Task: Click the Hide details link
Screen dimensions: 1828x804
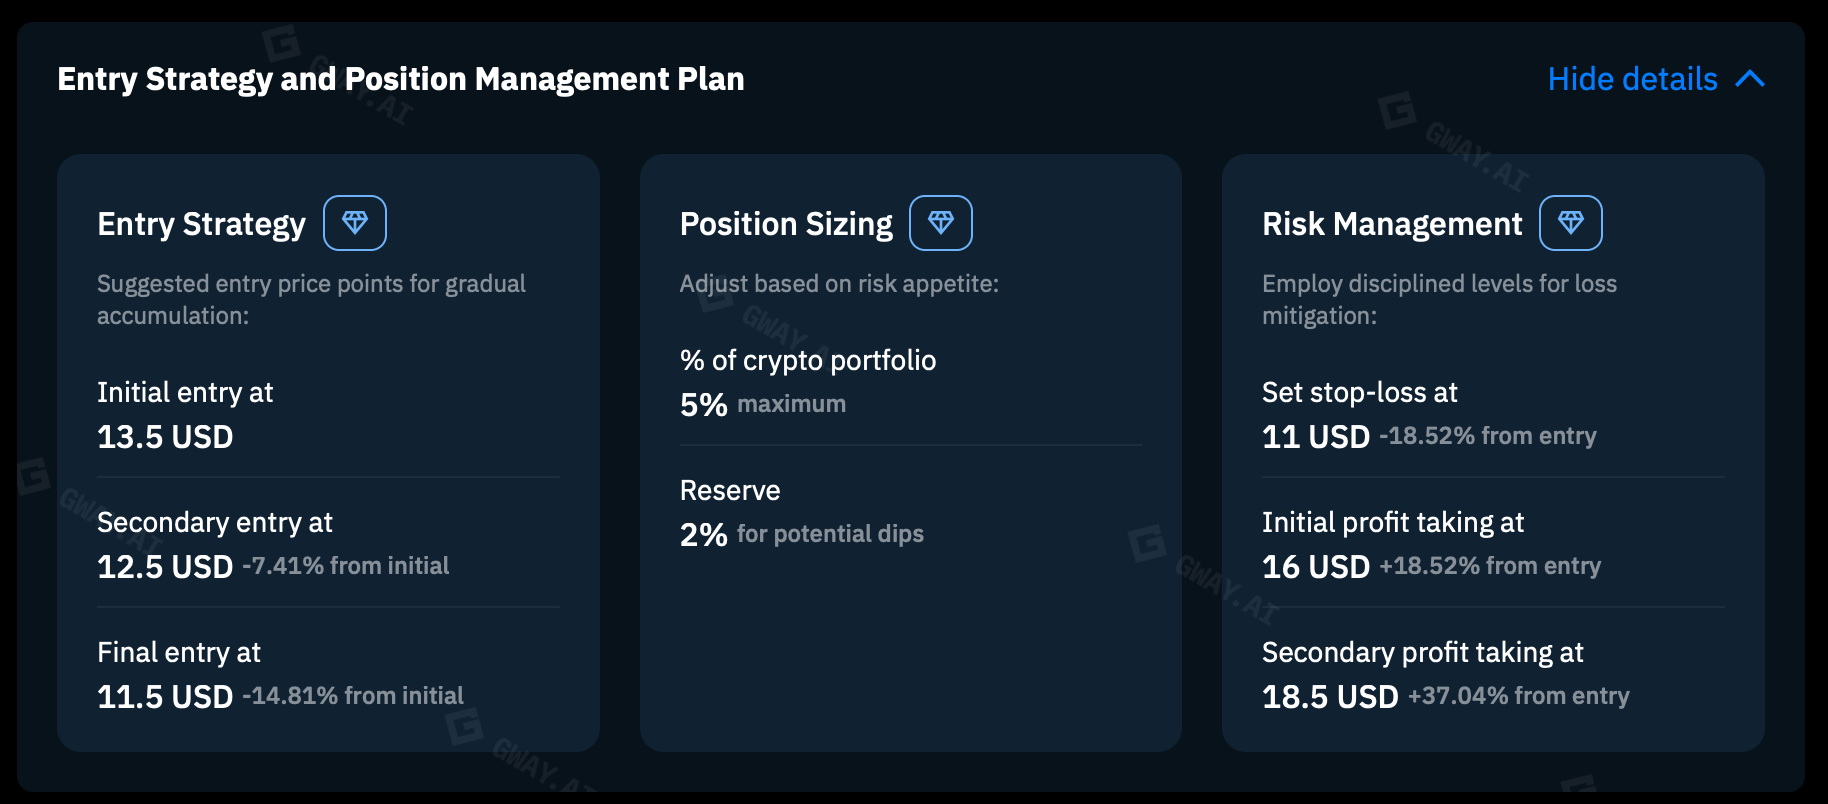Action: click(1632, 79)
